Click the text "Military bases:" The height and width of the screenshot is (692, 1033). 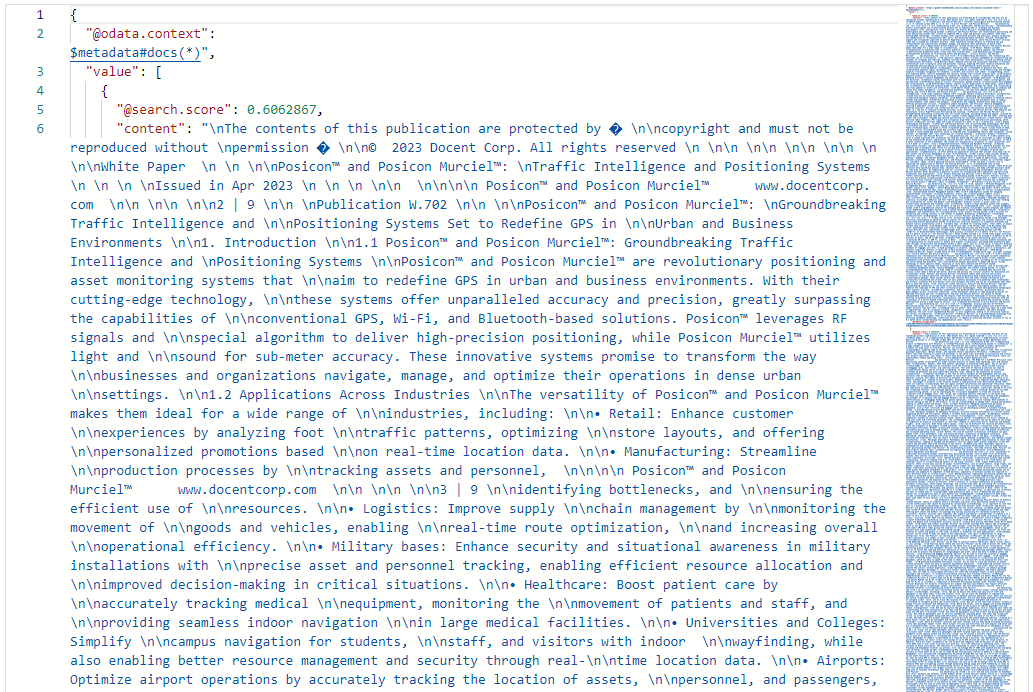pos(389,547)
